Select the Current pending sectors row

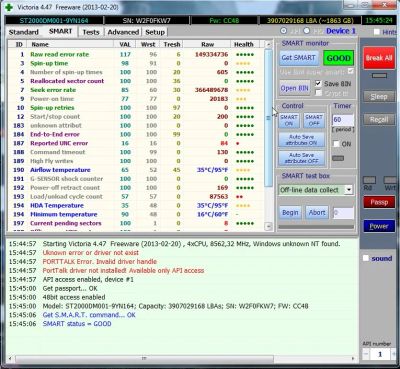pos(136,223)
